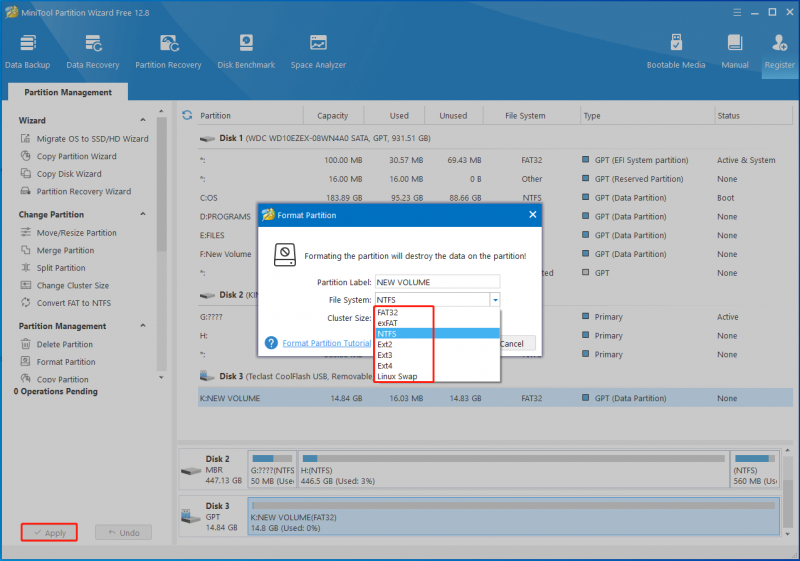Open the Manual icon
Screen dimensions: 800x561
[735, 52]
